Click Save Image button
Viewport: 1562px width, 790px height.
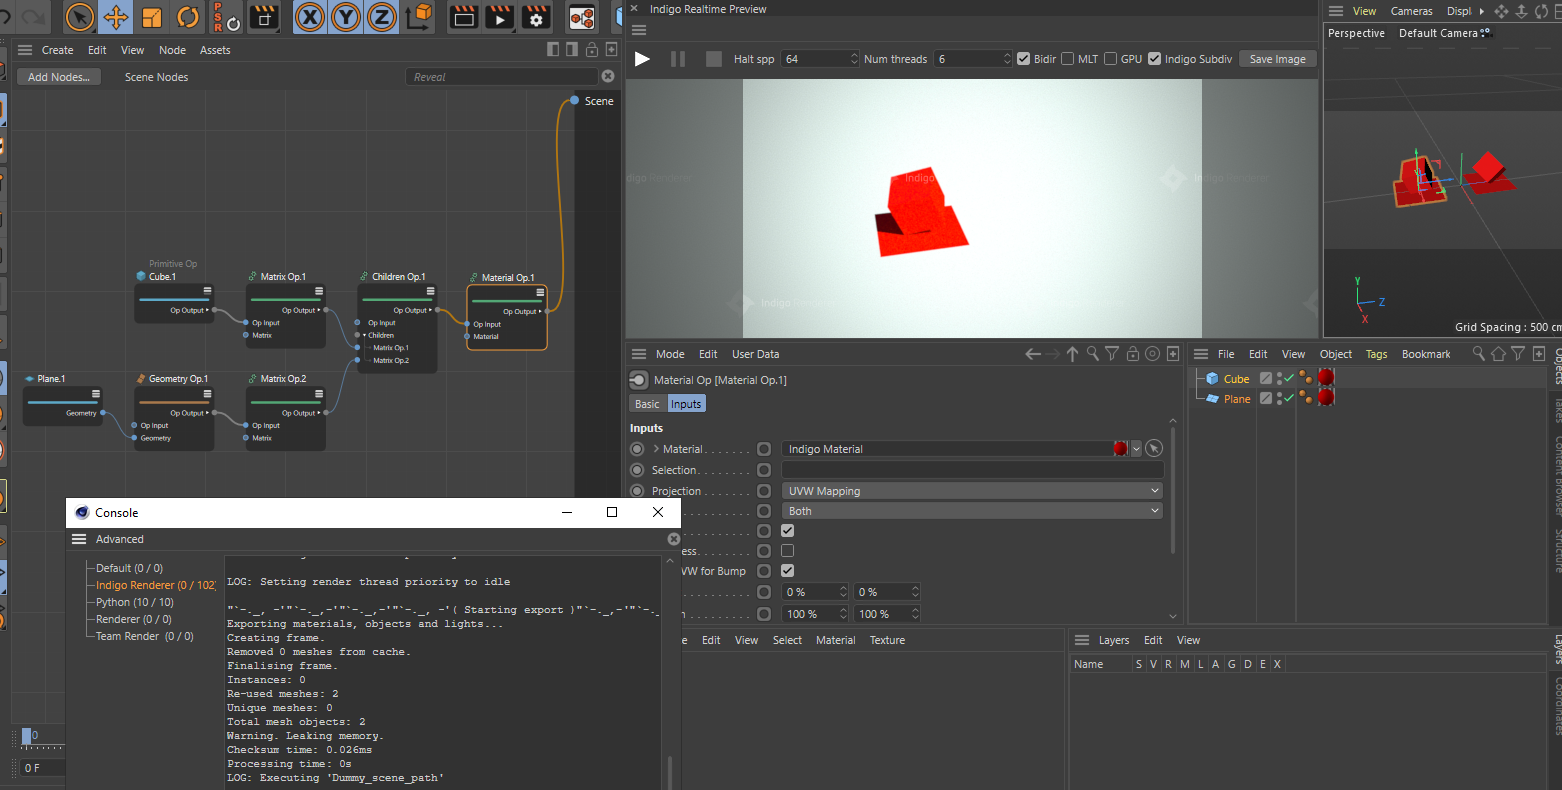(1277, 59)
